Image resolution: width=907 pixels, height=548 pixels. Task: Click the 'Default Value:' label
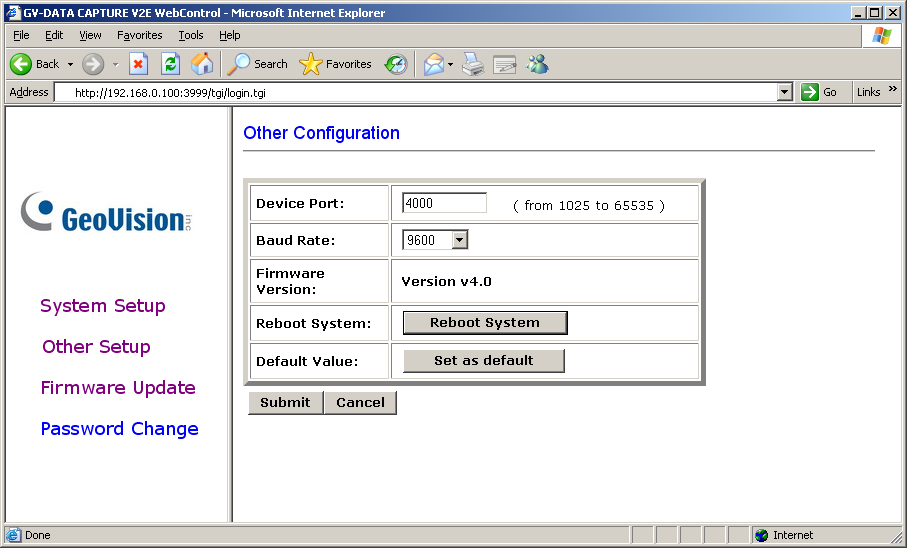coord(307,362)
